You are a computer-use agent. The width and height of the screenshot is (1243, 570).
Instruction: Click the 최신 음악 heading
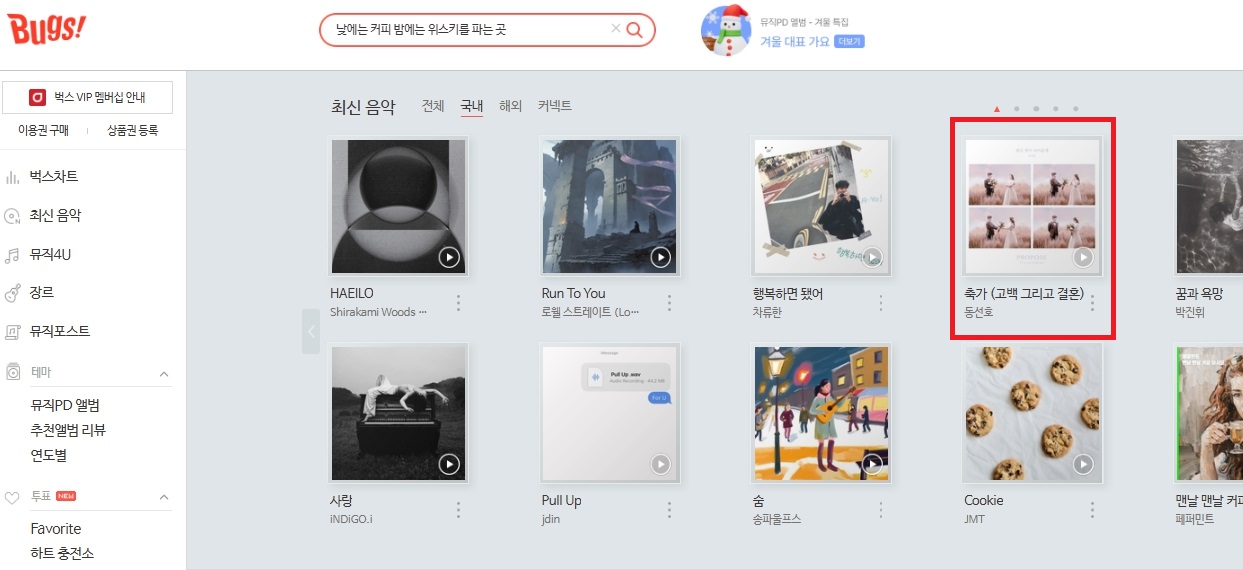coord(363,107)
